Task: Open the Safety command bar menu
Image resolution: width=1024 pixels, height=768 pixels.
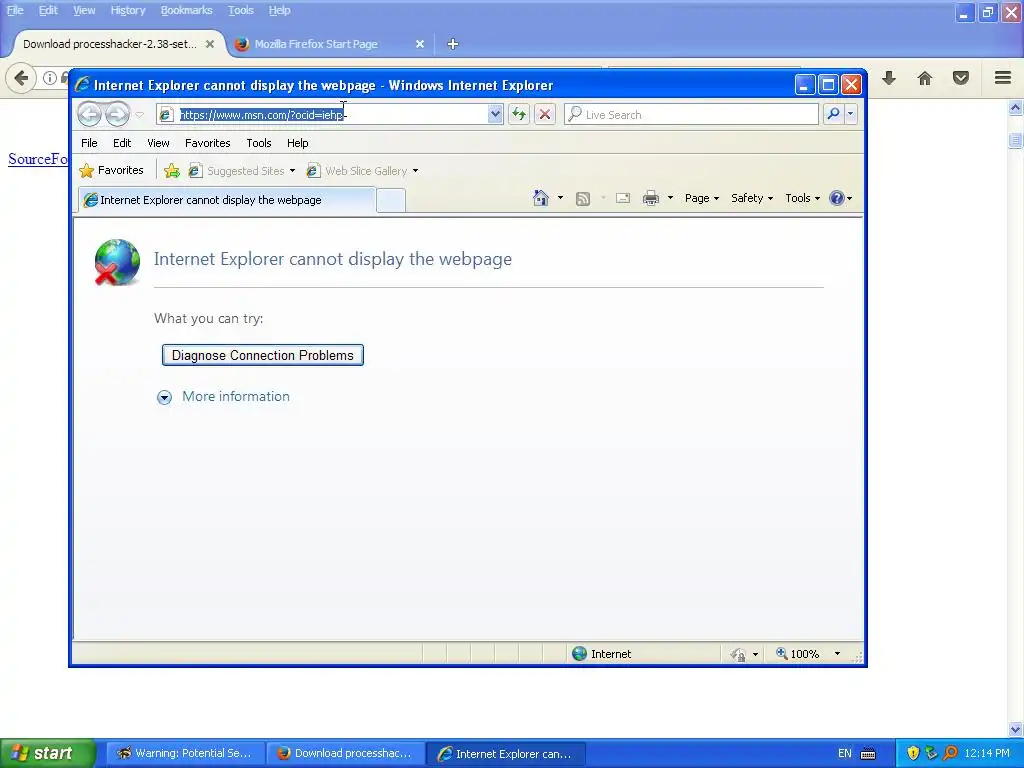Action: tap(752, 198)
